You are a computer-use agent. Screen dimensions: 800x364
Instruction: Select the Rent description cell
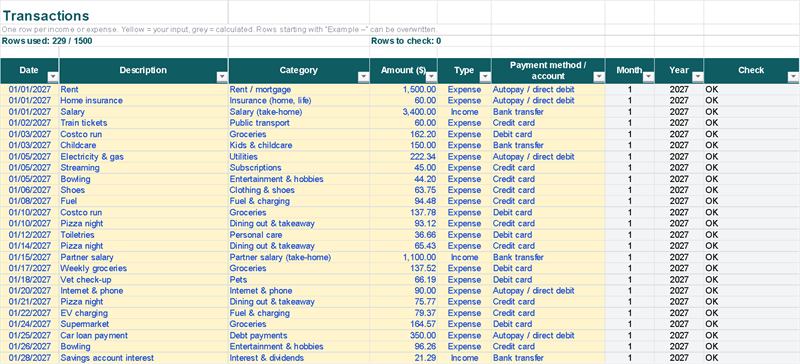[x=144, y=89]
